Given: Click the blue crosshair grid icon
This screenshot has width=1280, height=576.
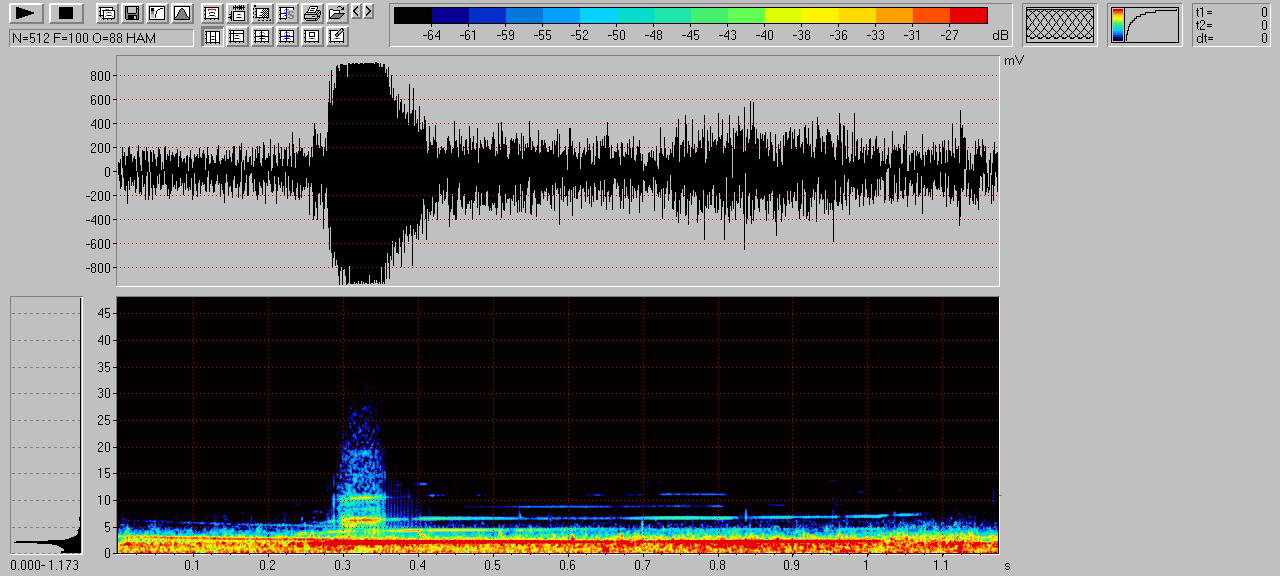Looking at the screenshot, I should [x=287, y=37].
